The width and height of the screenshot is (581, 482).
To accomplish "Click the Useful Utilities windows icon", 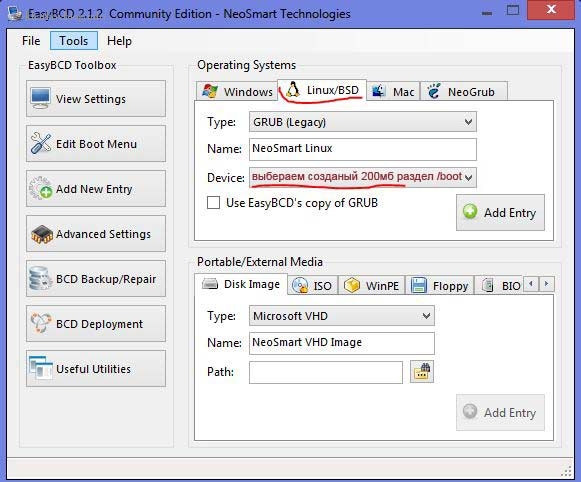I will 41,368.
